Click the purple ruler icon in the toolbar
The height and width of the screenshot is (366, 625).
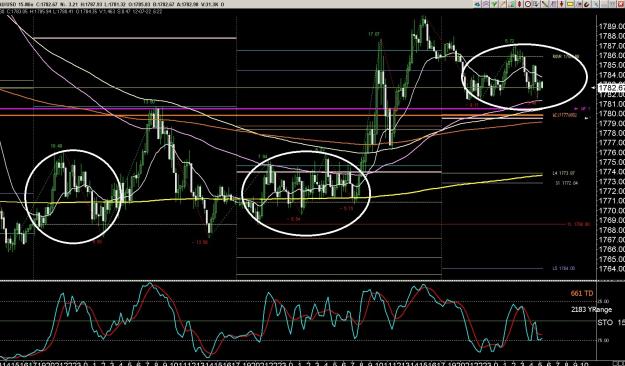point(553,4)
